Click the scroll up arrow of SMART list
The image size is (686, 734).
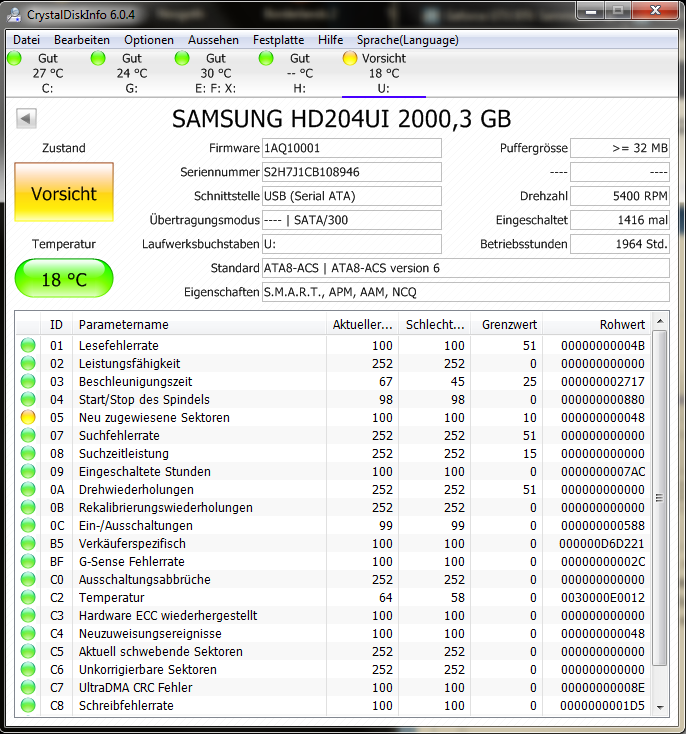tap(660, 321)
